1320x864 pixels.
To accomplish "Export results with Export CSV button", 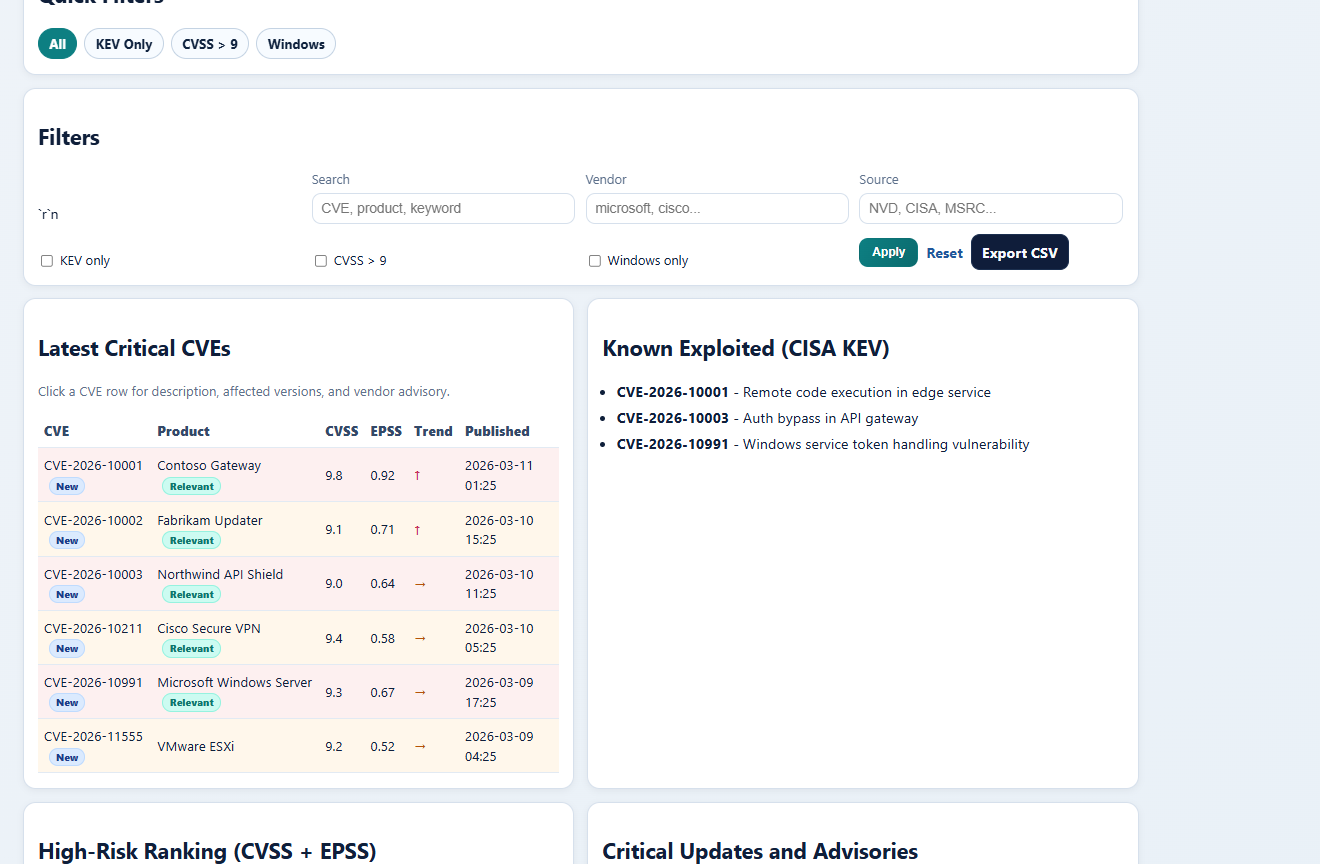I will click(x=1019, y=253).
